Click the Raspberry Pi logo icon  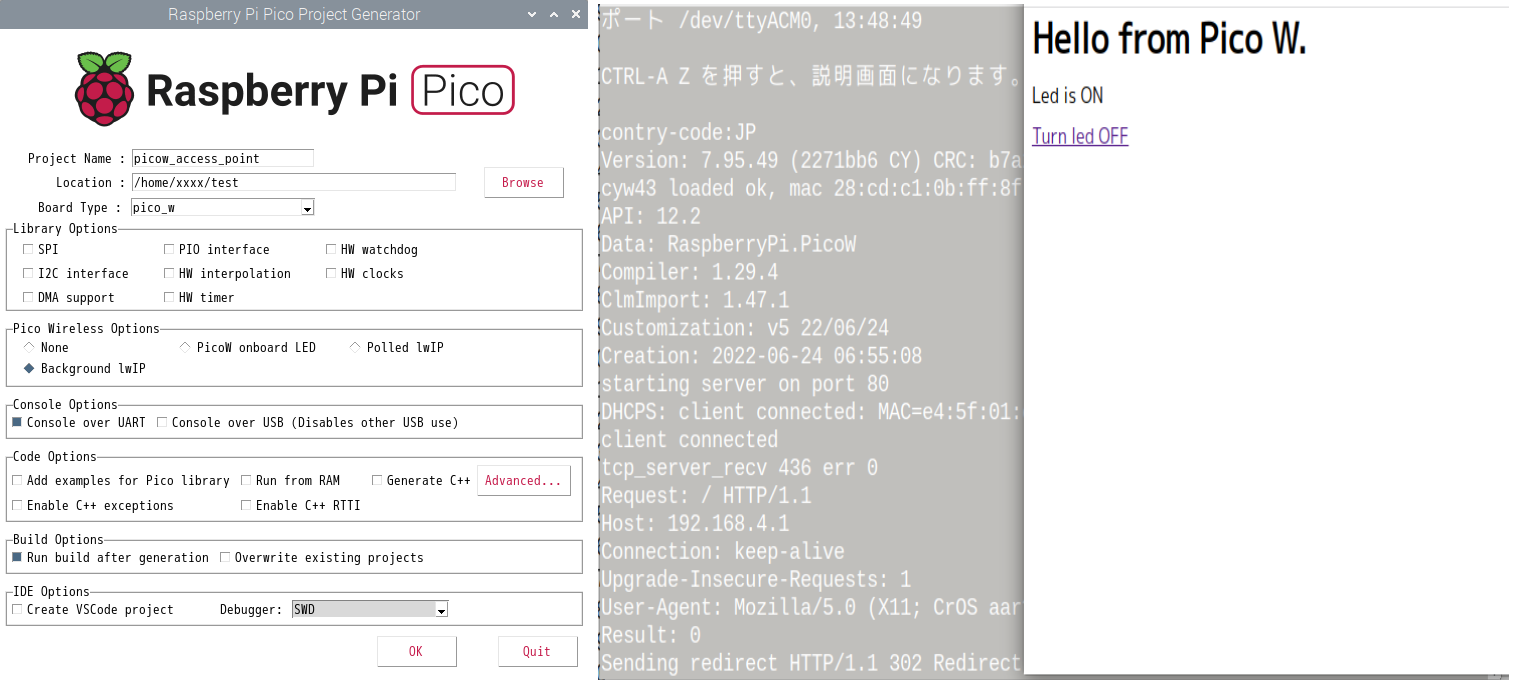(104, 90)
